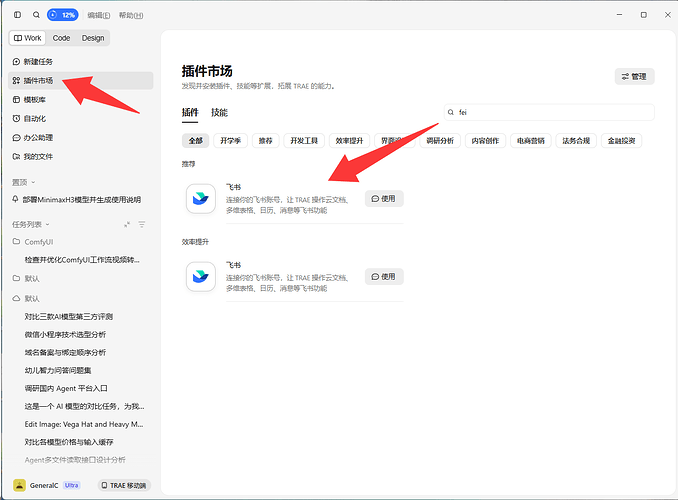
Task: Expand the 任务列表 dropdown chevron
Action: click(48, 224)
